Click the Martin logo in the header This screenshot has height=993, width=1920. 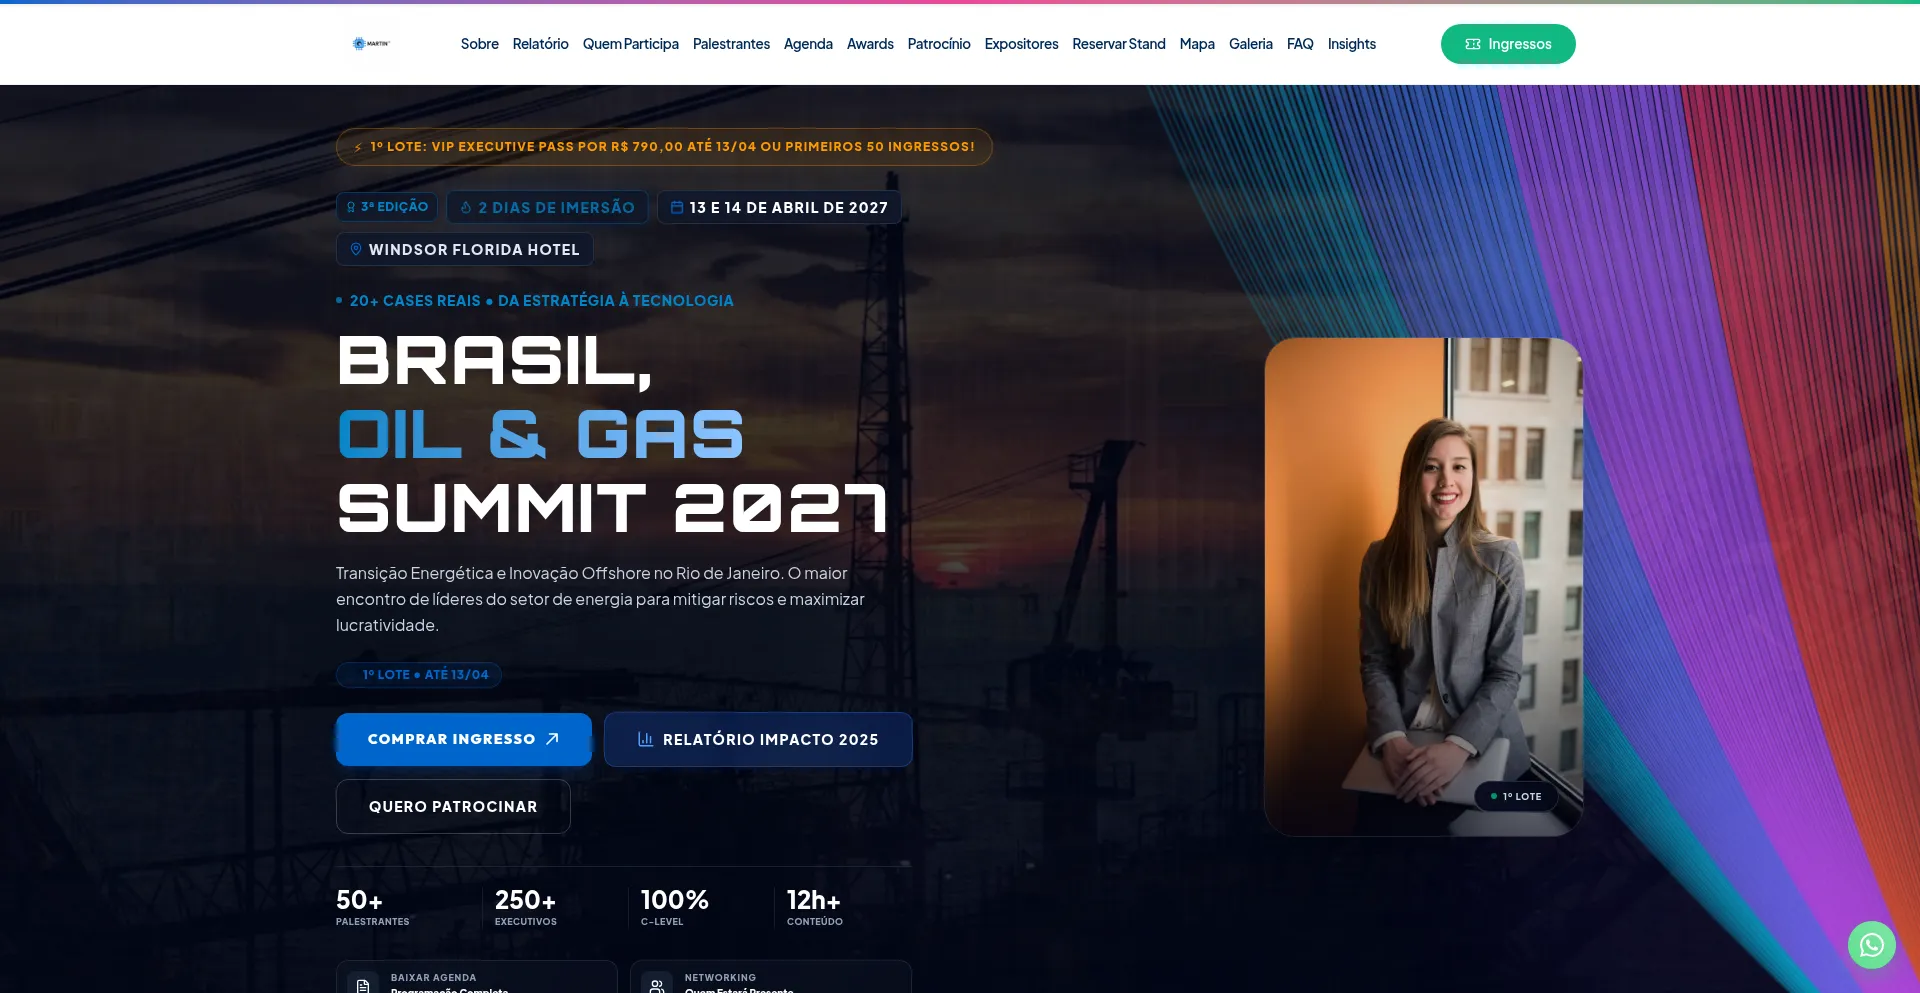click(x=371, y=44)
